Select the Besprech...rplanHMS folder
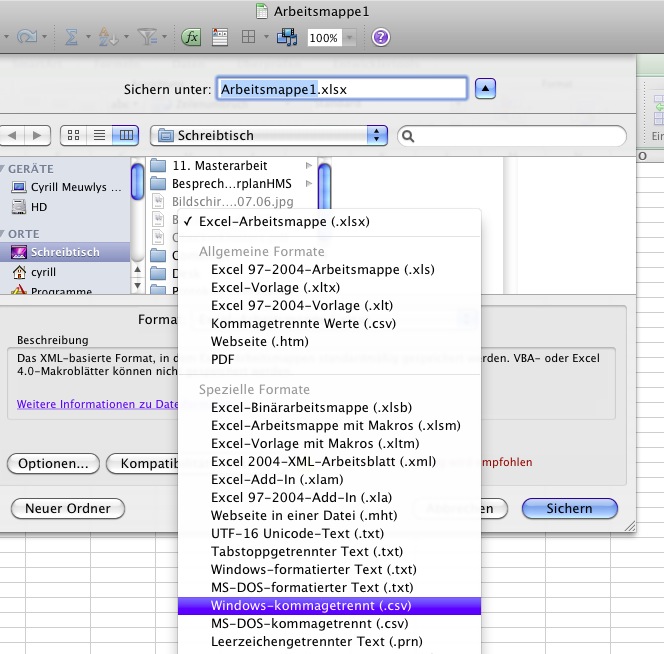Viewport: 664px width, 654px height. (231, 183)
